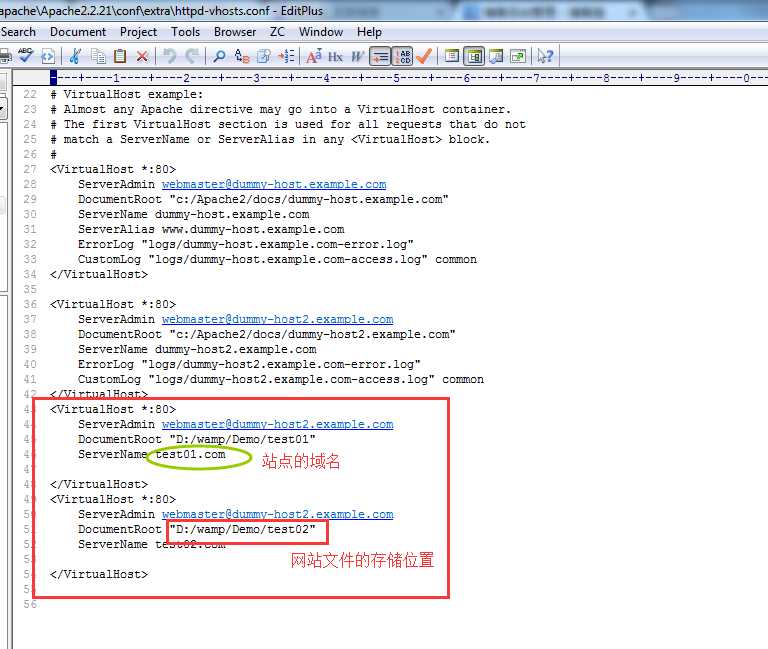
Task: Click the context Help arrow-question icon
Action: tap(545, 56)
